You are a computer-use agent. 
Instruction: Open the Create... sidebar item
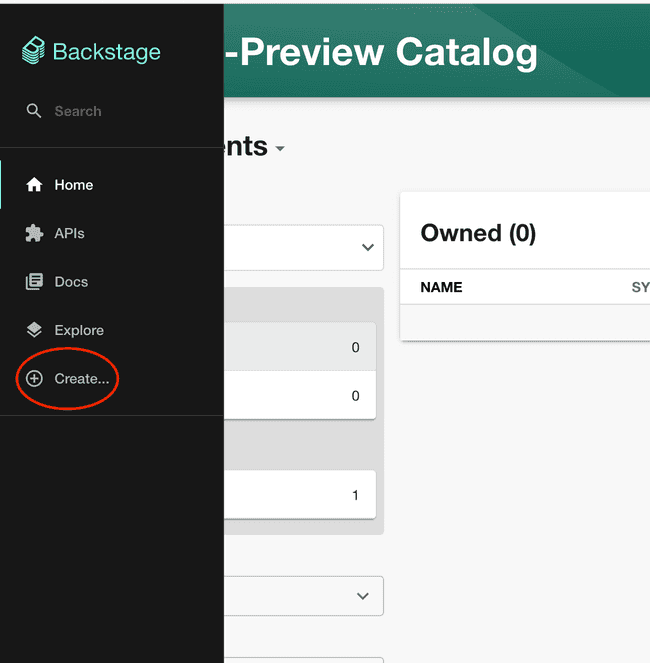[x=112, y=378]
